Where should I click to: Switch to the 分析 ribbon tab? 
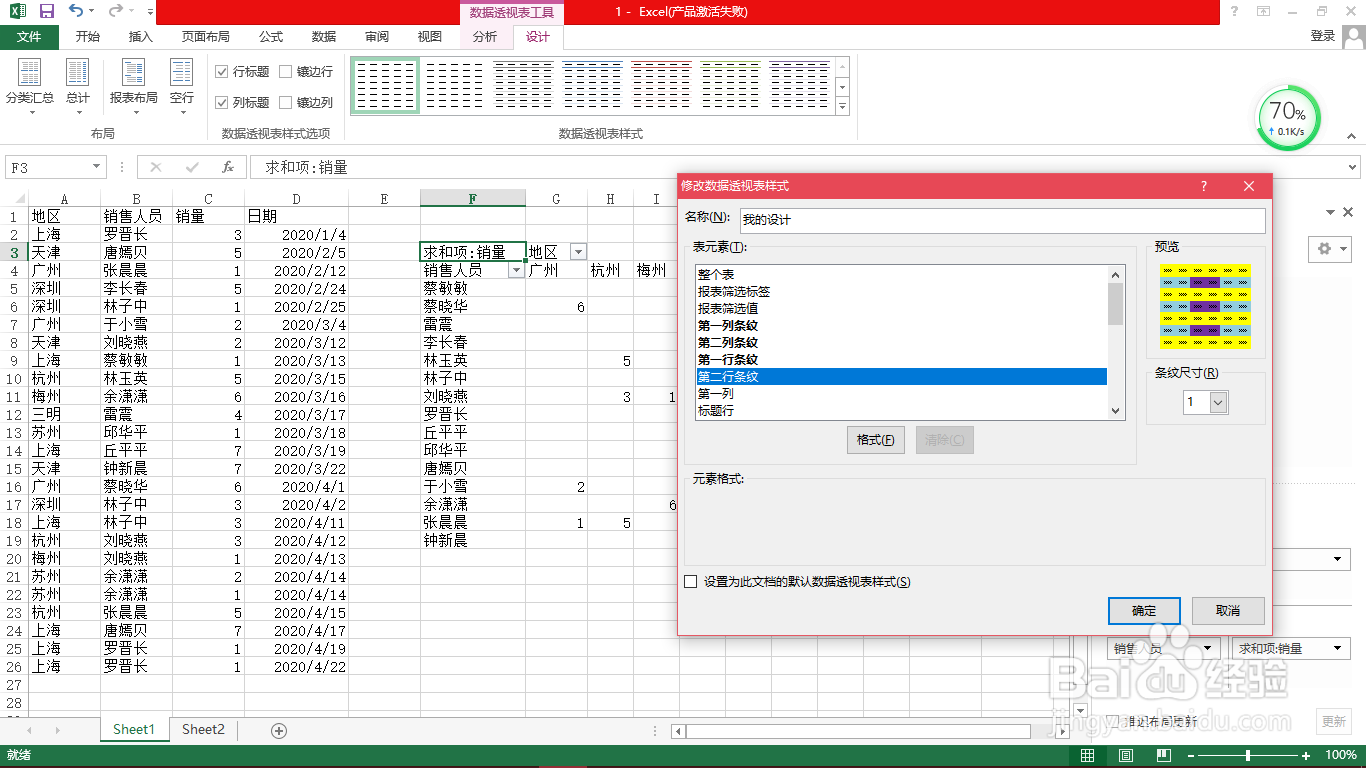[x=485, y=37]
